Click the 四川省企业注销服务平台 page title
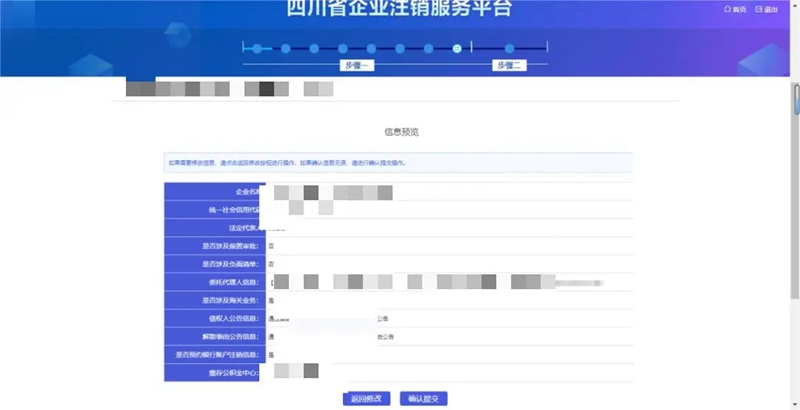The width and height of the screenshot is (800, 410). (x=399, y=8)
